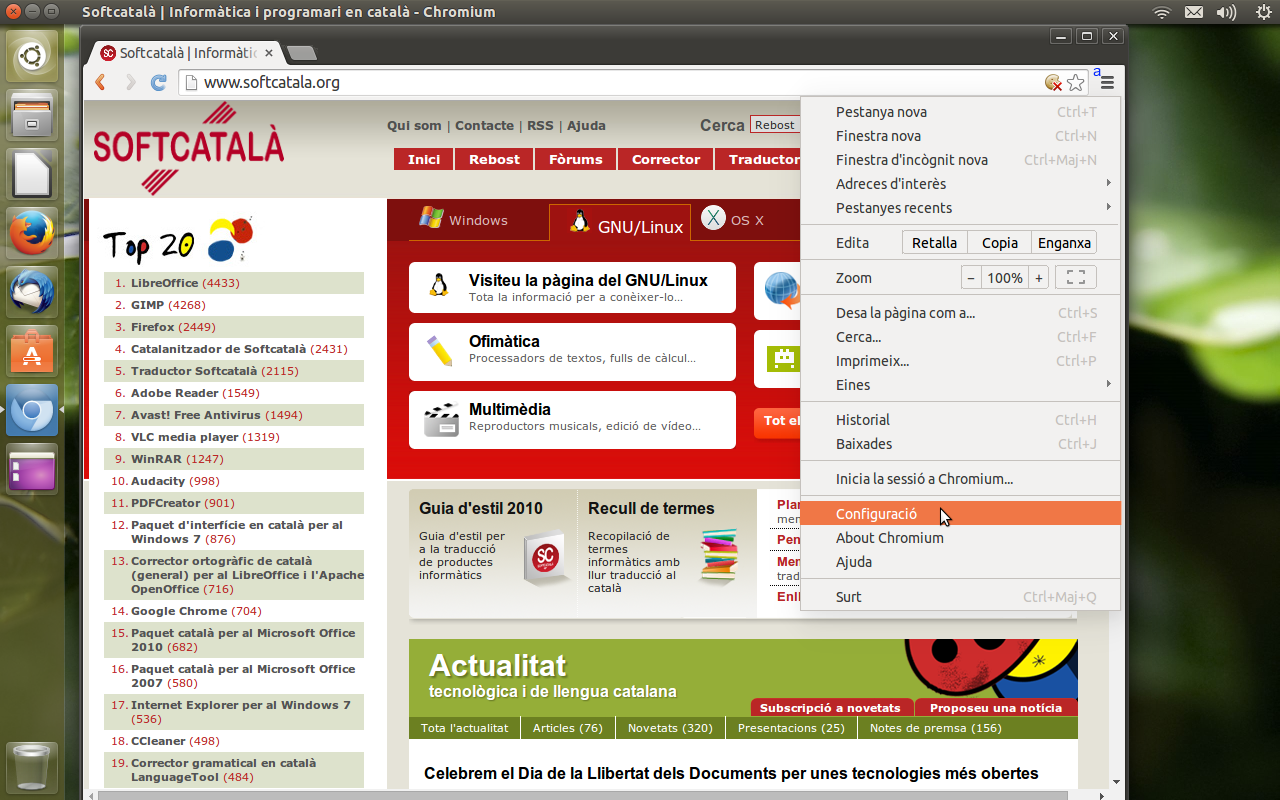Viewport: 1280px width, 800px height.
Task: Click the RSS link in header
Action: (x=540, y=125)
